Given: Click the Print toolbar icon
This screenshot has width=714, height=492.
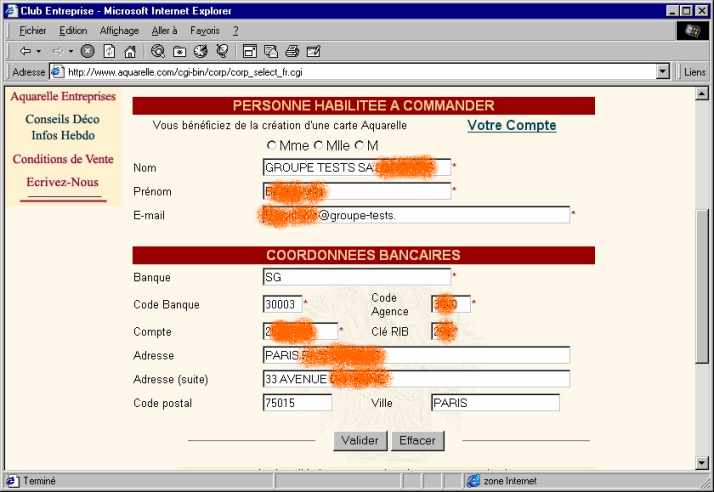Looking at the screenshot, I should (x=292, y=51).
